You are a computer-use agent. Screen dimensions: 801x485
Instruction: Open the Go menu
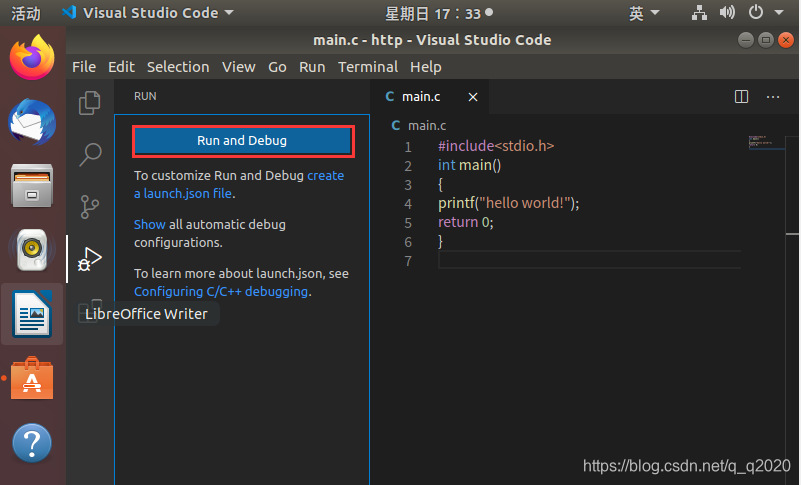click(x=277, y=67)
